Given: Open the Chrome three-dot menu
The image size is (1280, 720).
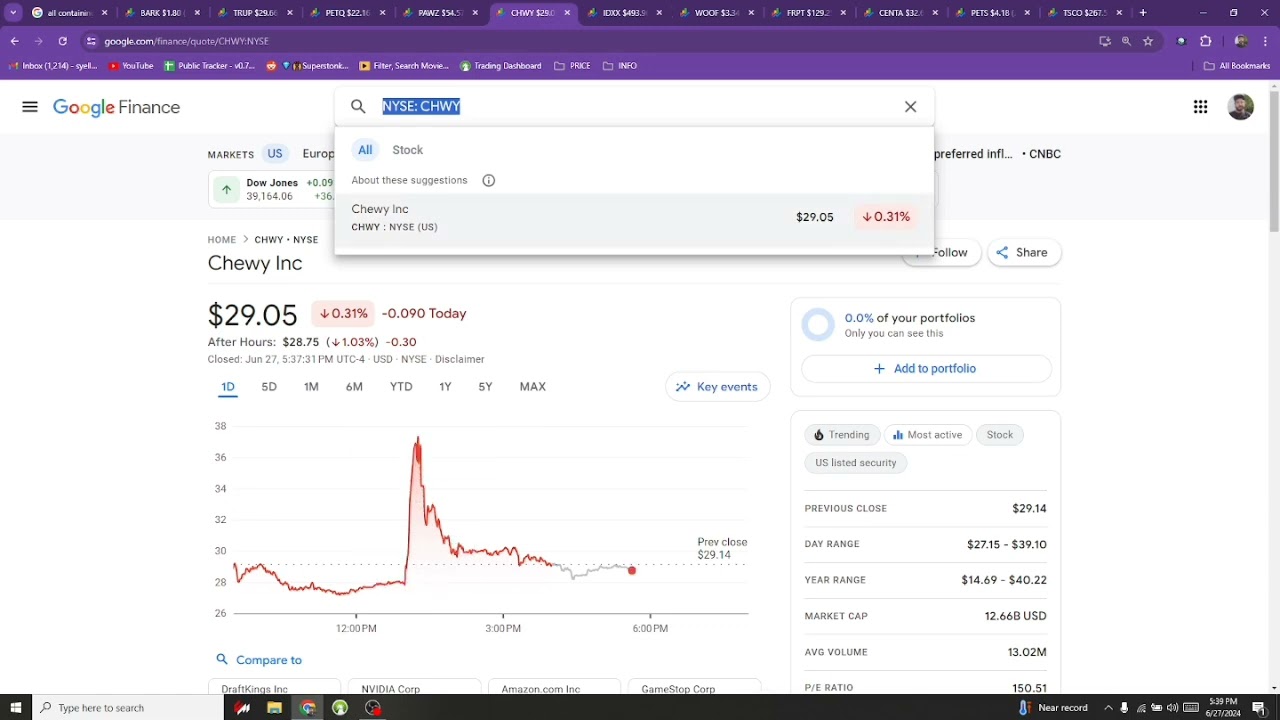Looking at the screenshot, I should [x=1265, y=41].
